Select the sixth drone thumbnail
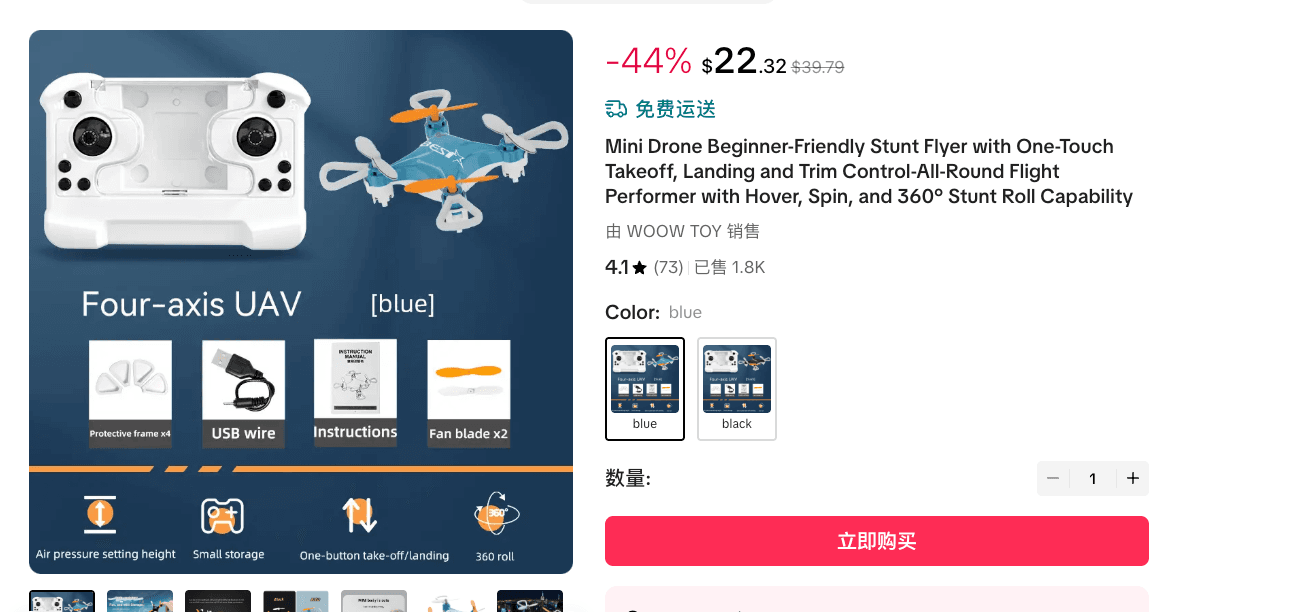This screenshot has width=1298, height=612. [452, 601]
